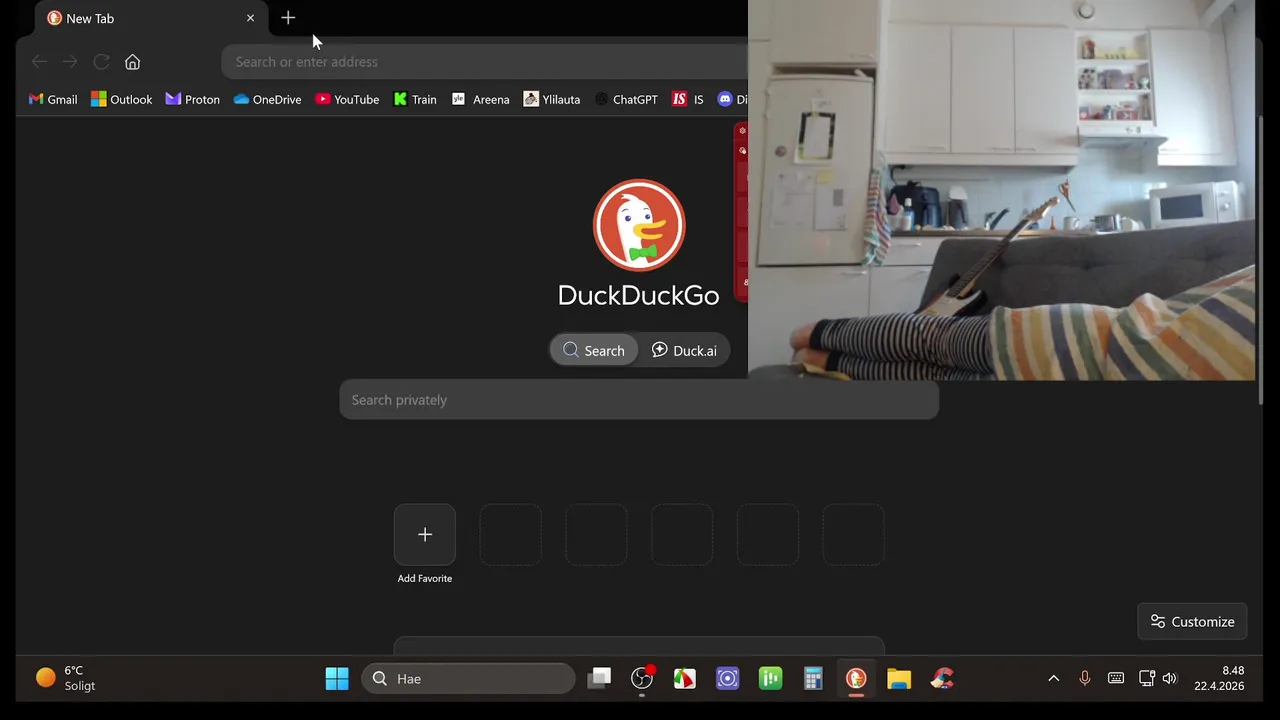Click the Search privately field

(x=639, y=400)
